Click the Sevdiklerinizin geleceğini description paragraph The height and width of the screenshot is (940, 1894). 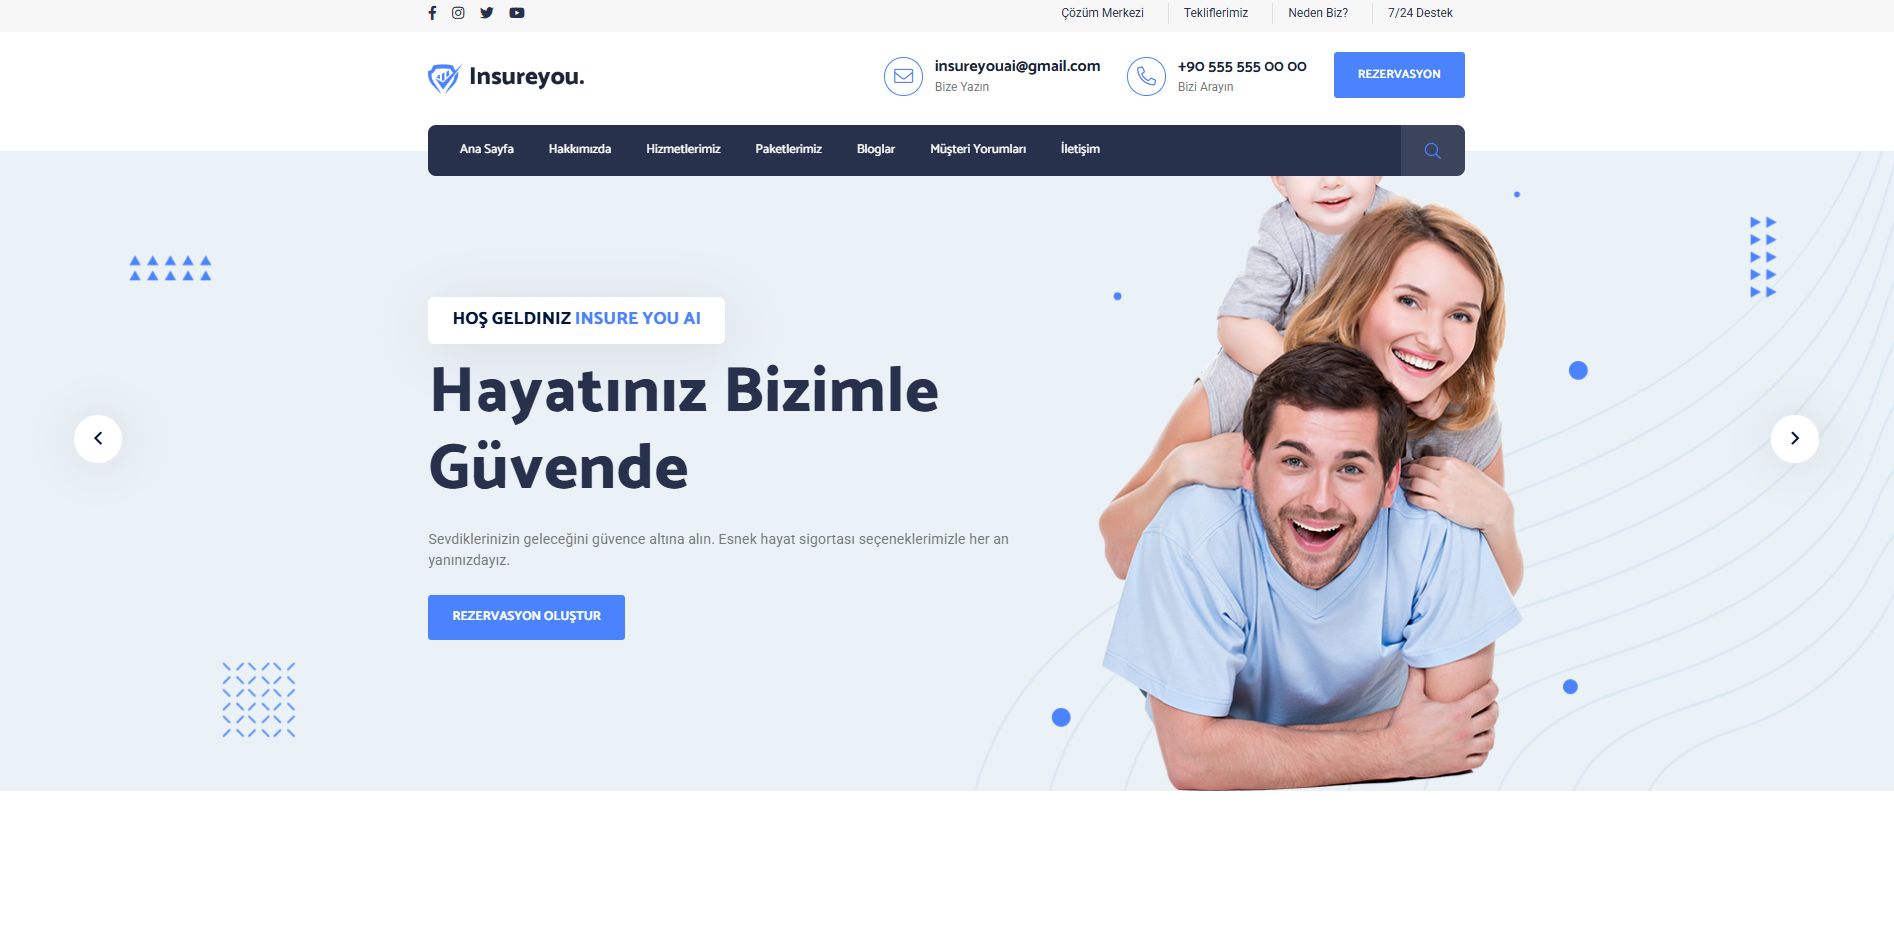718,549
